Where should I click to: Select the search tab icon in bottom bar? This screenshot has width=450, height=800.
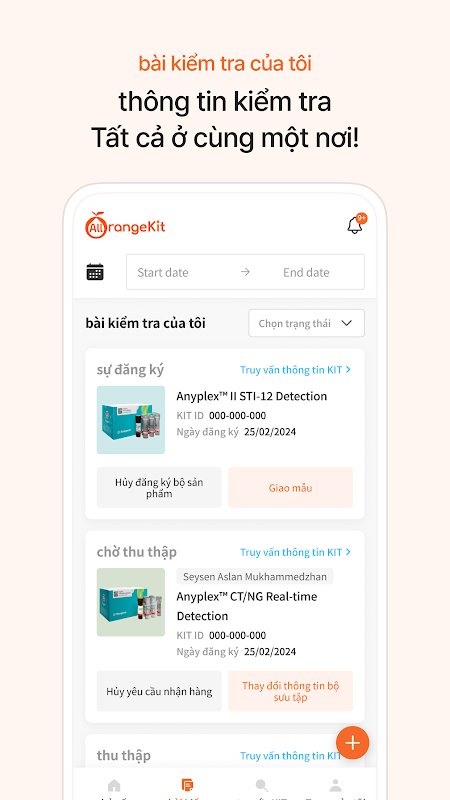(x=262, y=785)
